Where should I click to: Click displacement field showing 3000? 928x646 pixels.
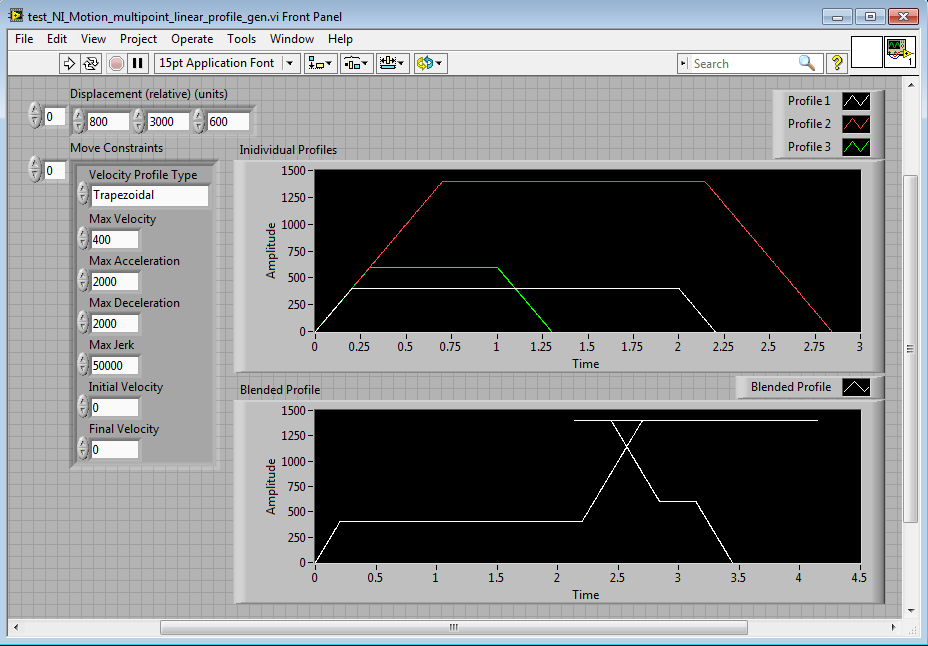[168, 121]
